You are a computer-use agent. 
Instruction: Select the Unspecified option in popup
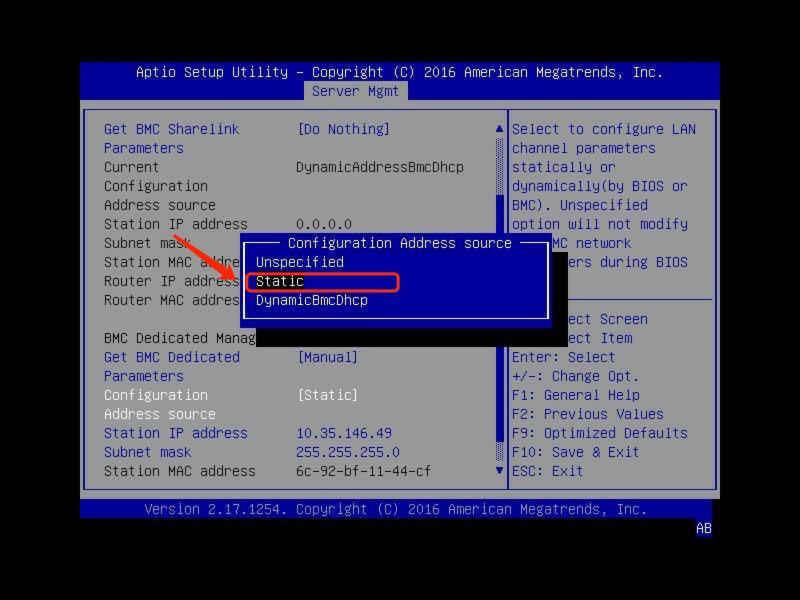click(299, 262)
